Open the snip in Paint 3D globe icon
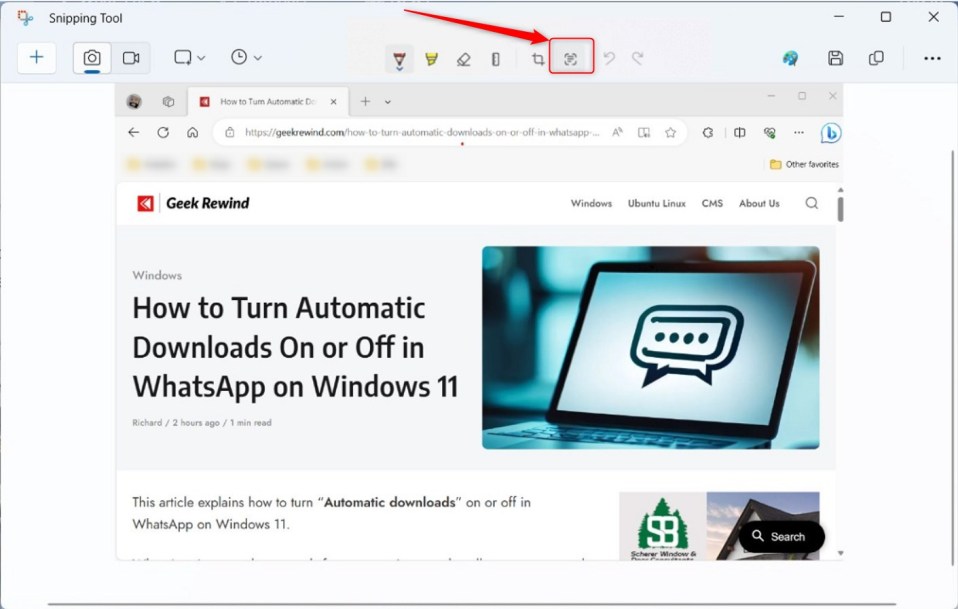This screenshot has height=609, width=958. [791, 58]
